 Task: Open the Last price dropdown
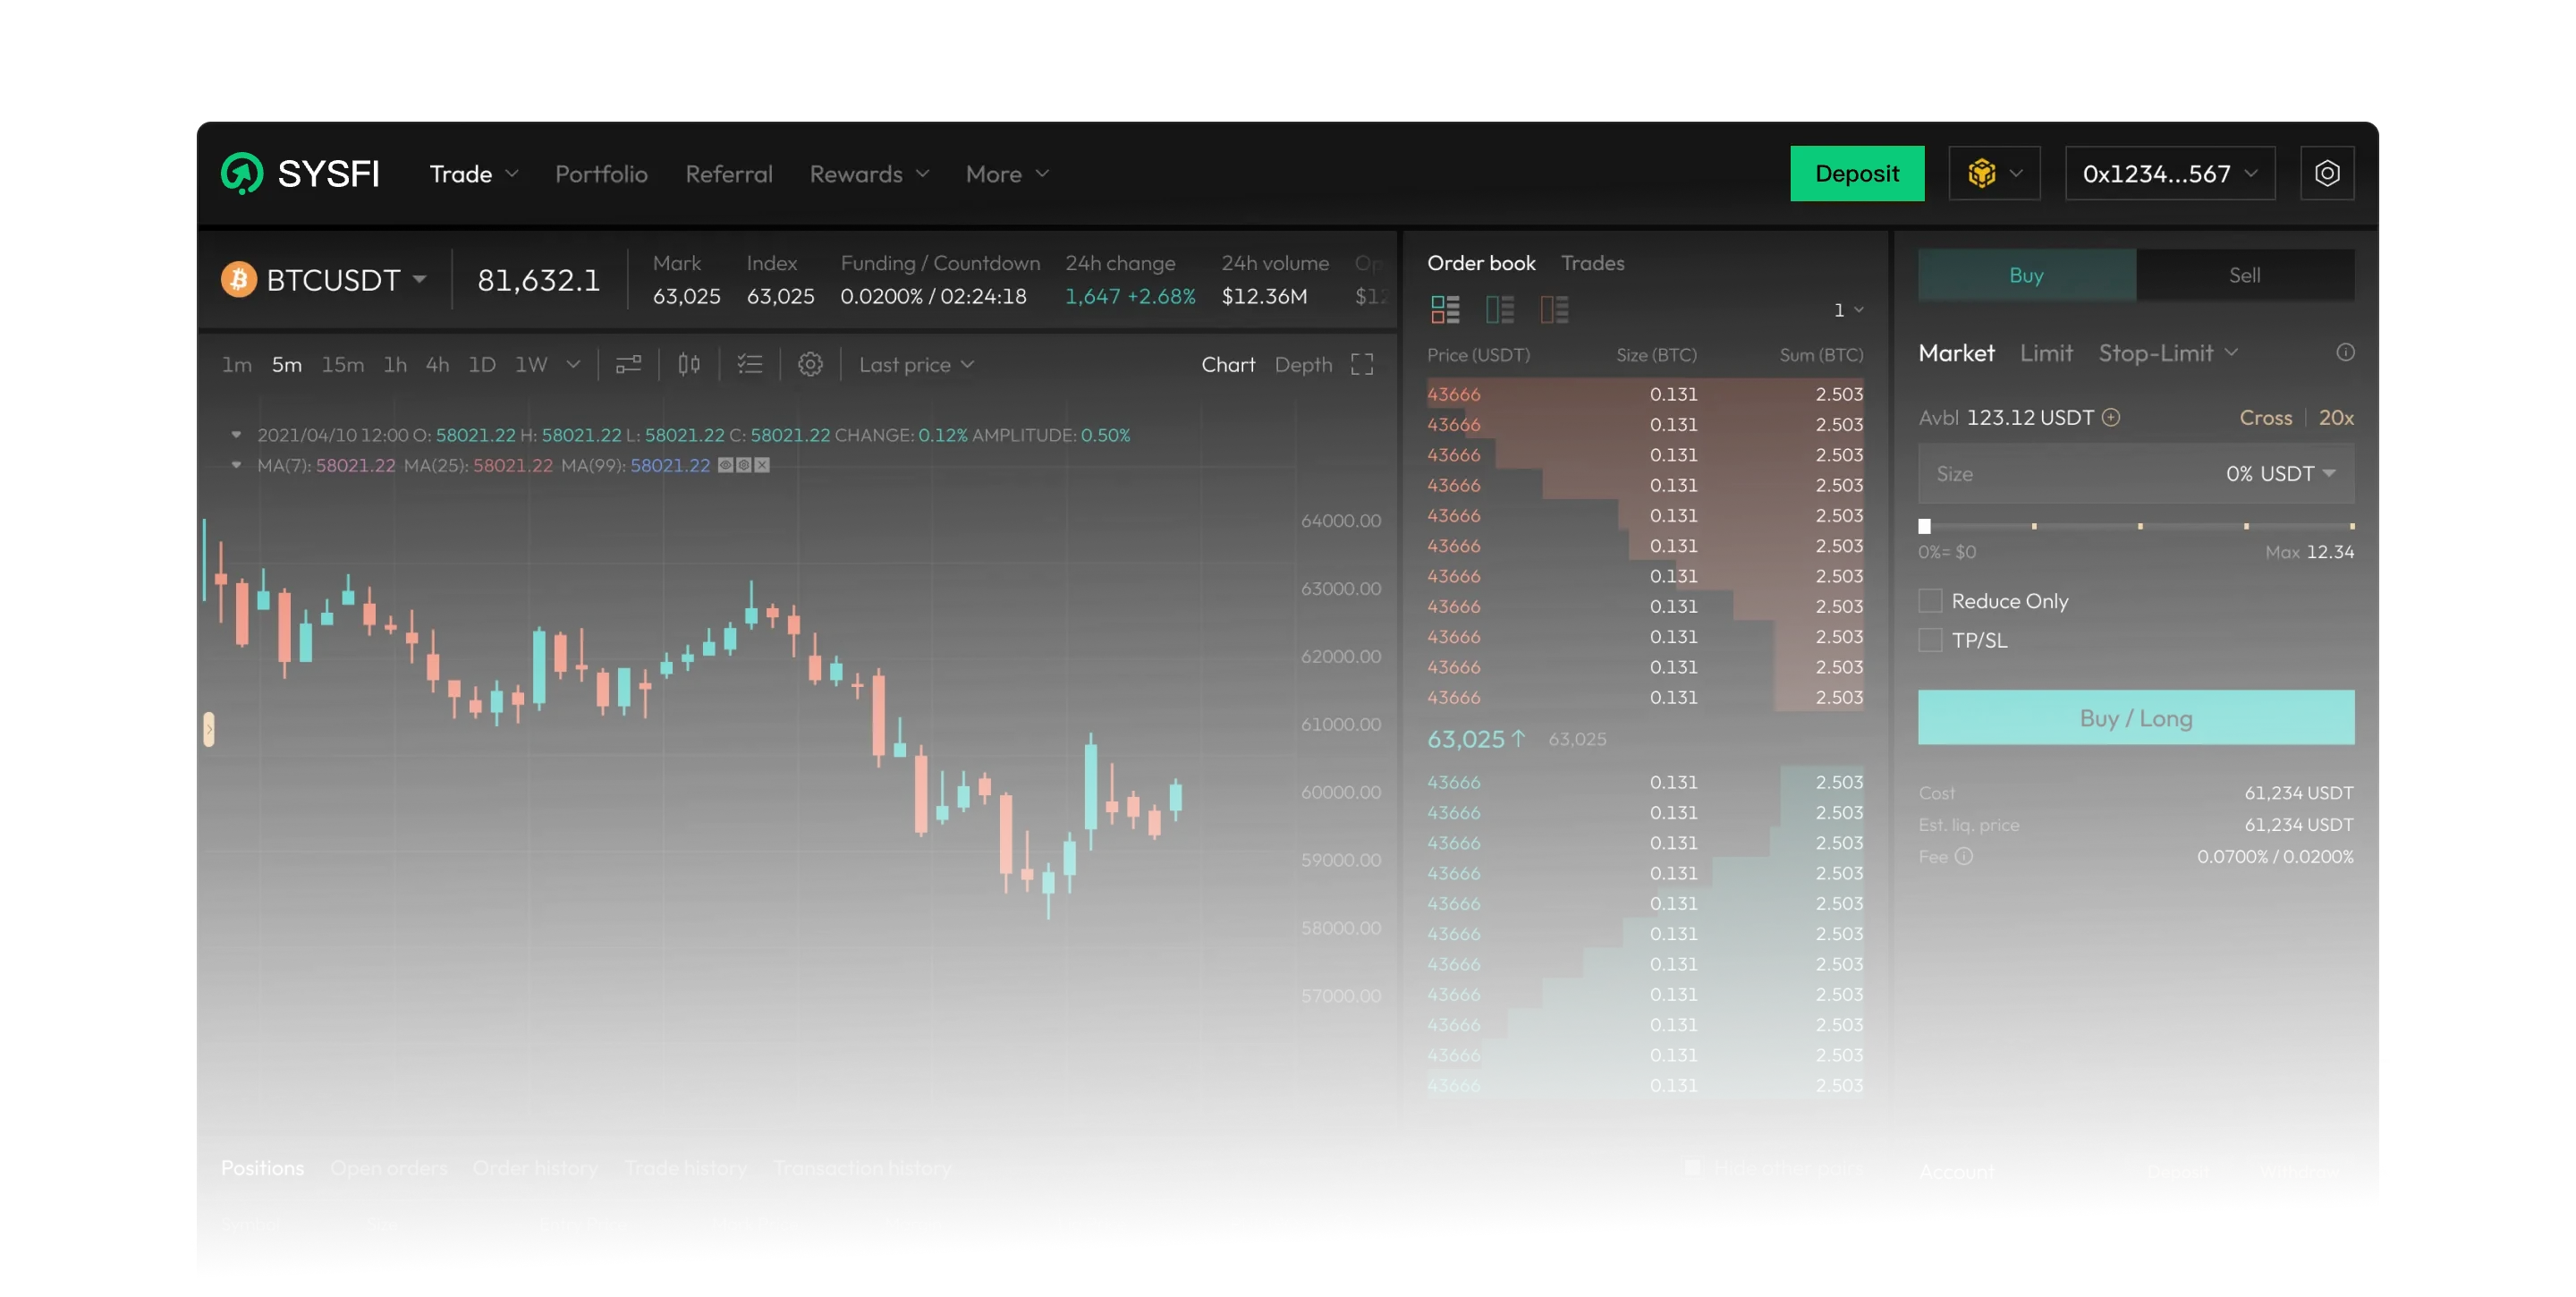click(915, 364)
